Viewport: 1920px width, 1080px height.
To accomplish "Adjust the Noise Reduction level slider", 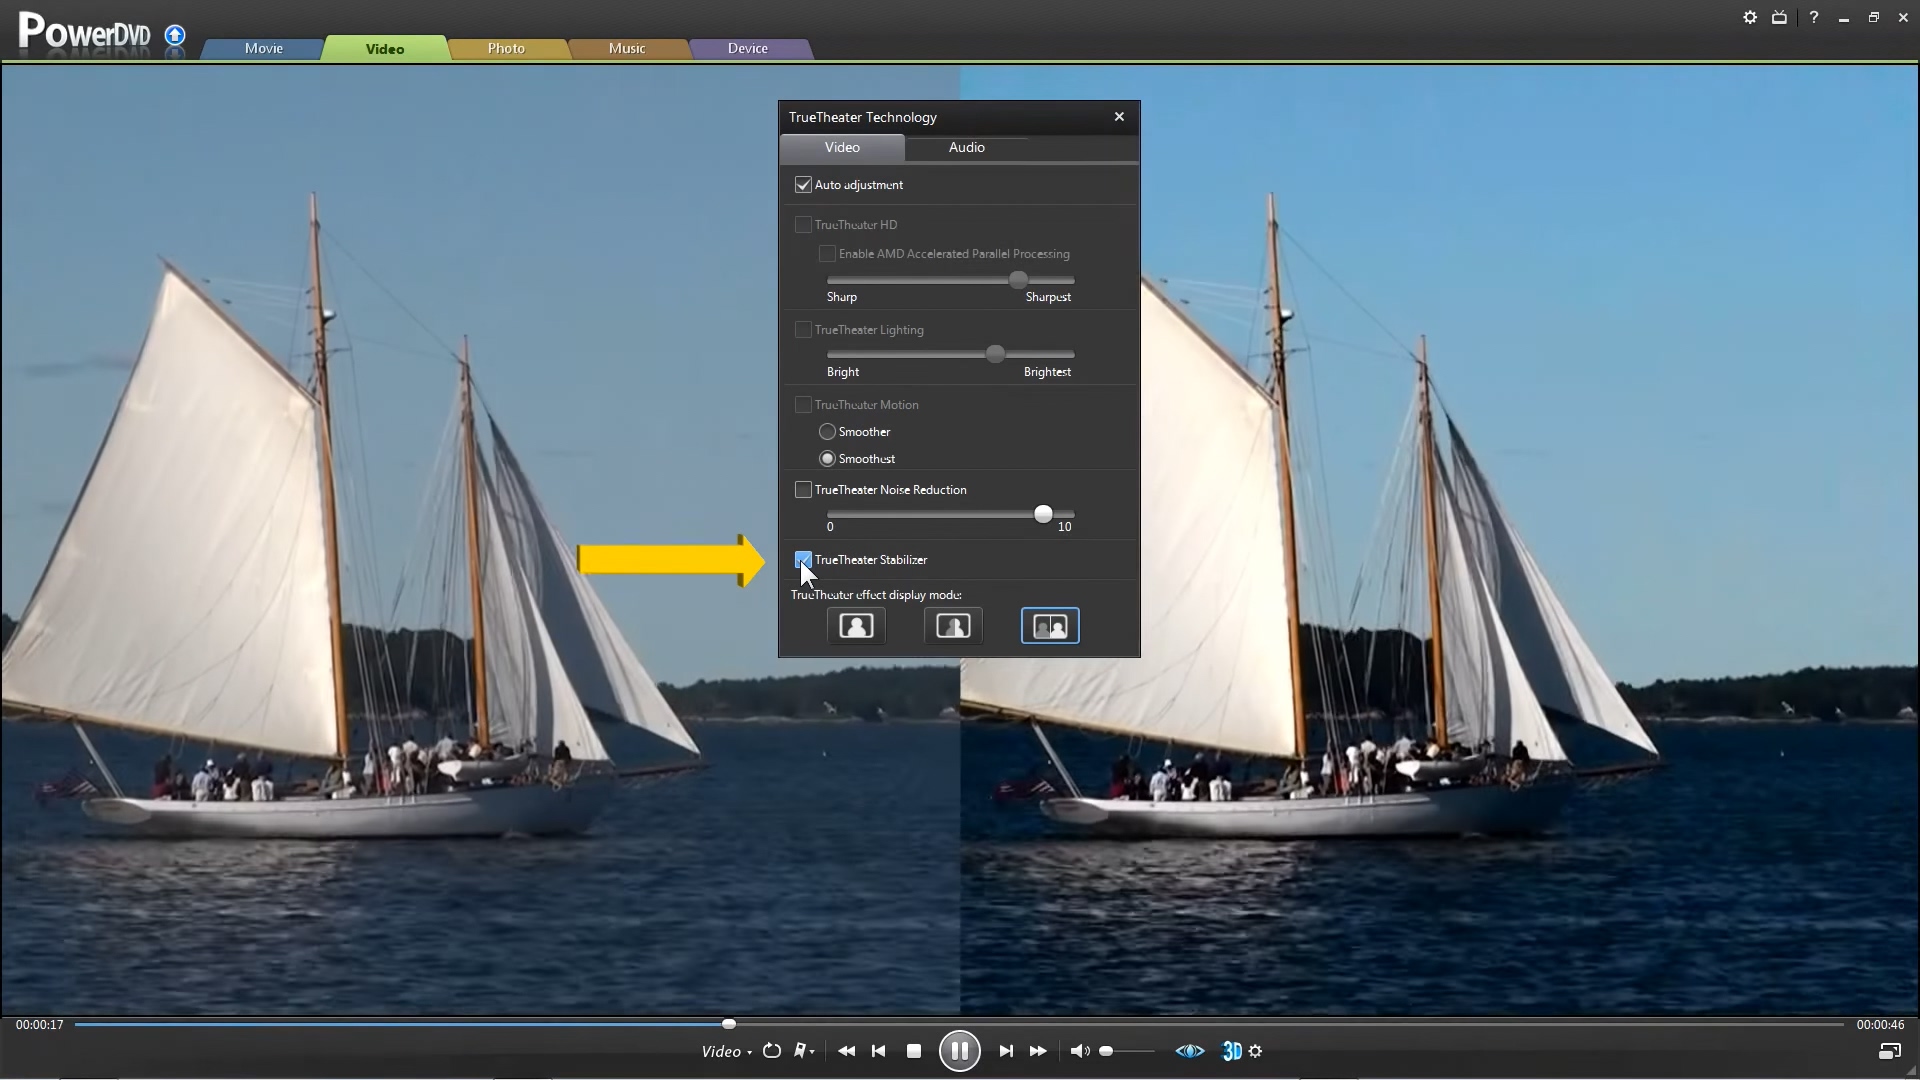I will (x=1043, y=514).
